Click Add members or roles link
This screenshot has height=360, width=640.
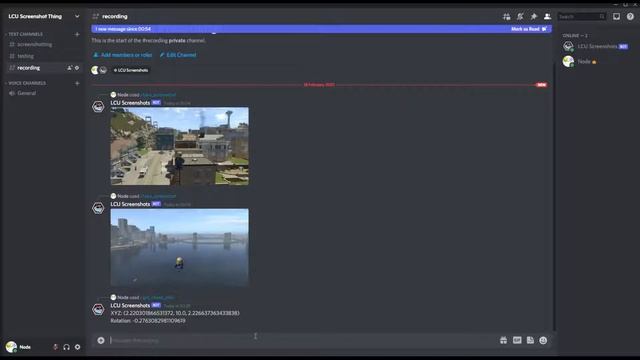(x=123, y=55)
